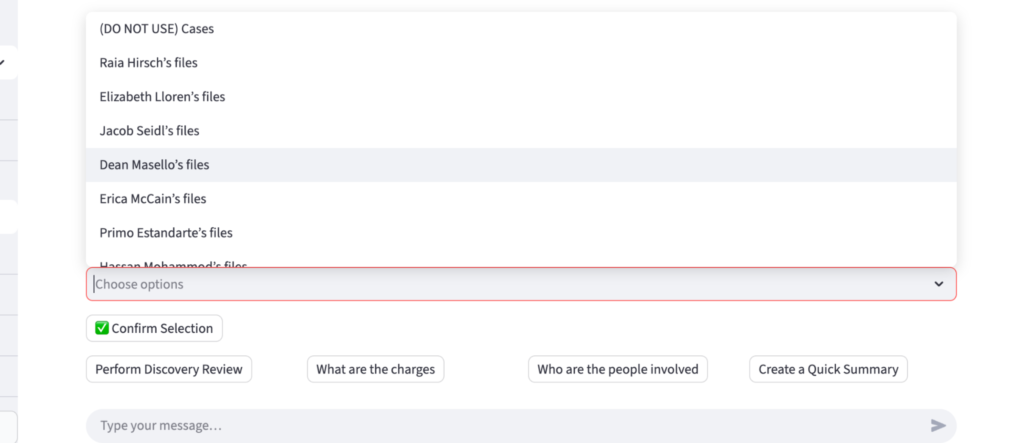The height and width of the screenshot is (443, 1024).
Task: Click the green checkmark icon on Confirm Selection
Action: pos(102,328)
